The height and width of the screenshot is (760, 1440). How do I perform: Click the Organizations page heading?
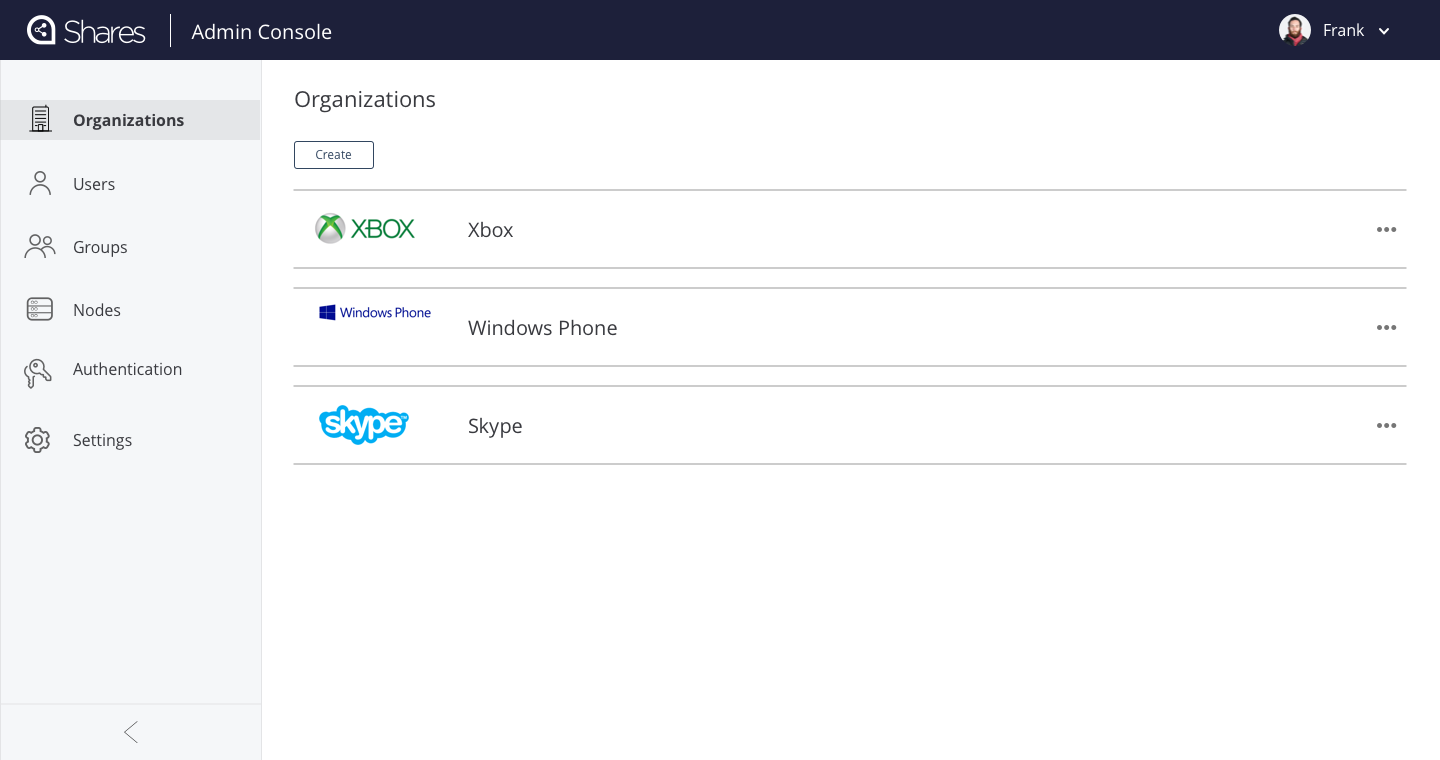pyautogui.click(x=365, y=100)
